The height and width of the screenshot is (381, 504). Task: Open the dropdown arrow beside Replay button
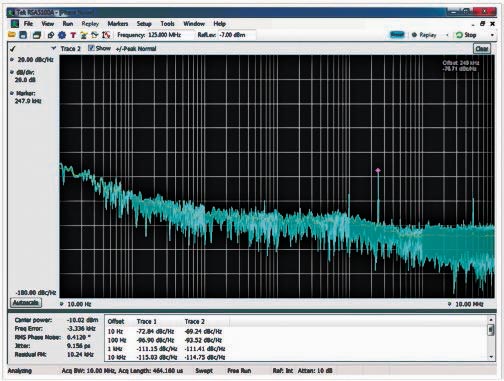[447, 35]
